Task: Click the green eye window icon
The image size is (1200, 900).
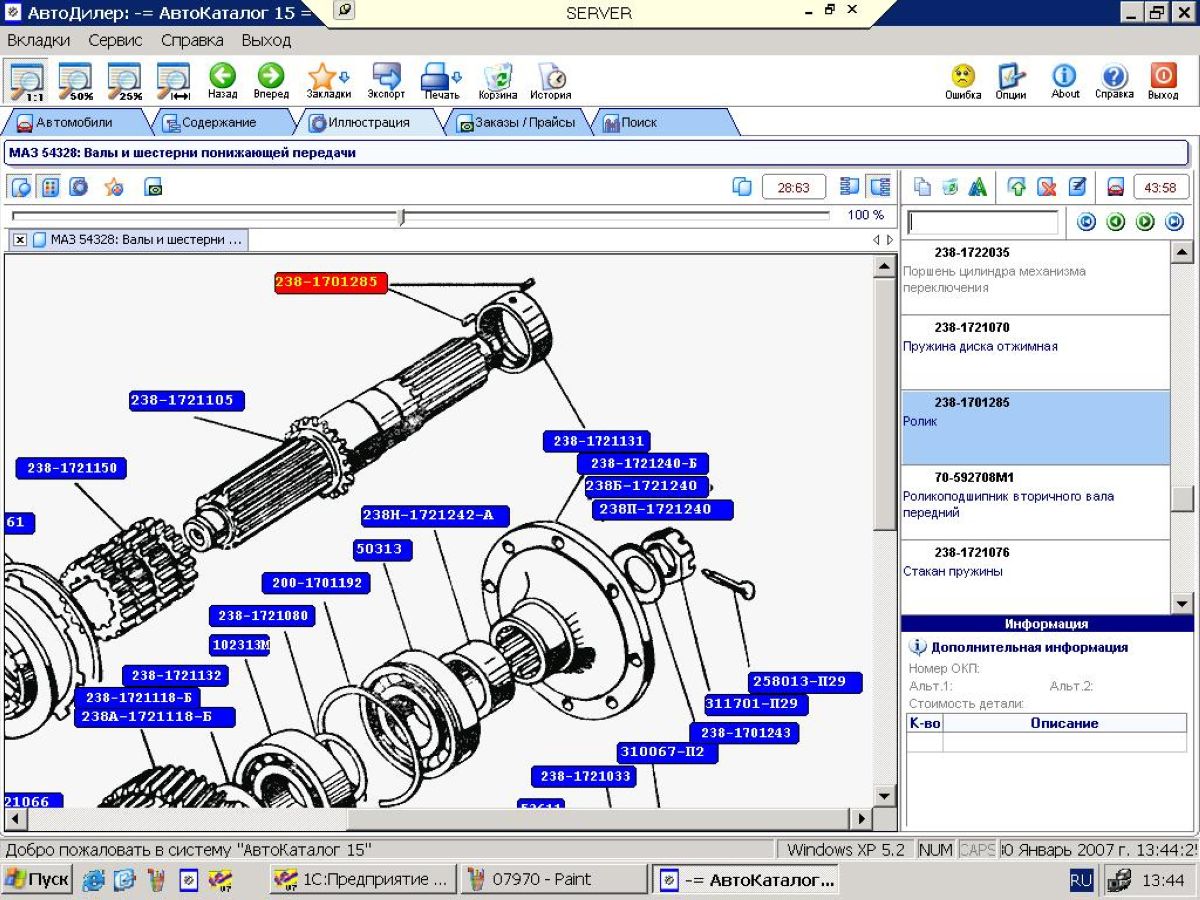Action: point(153,186)
